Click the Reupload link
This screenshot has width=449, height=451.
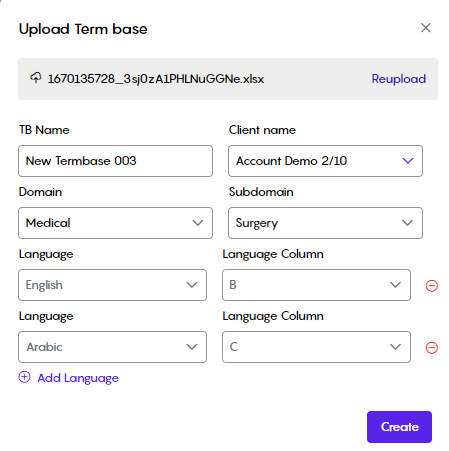pos(399,79)
